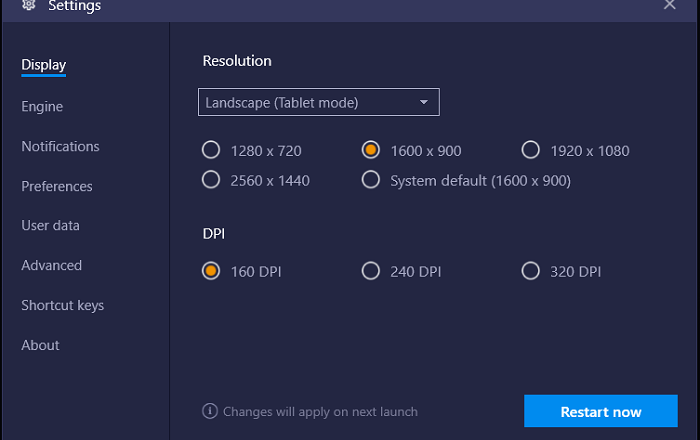Go to Advanced settings
The image size is (700, 440).
pos(52,265)
